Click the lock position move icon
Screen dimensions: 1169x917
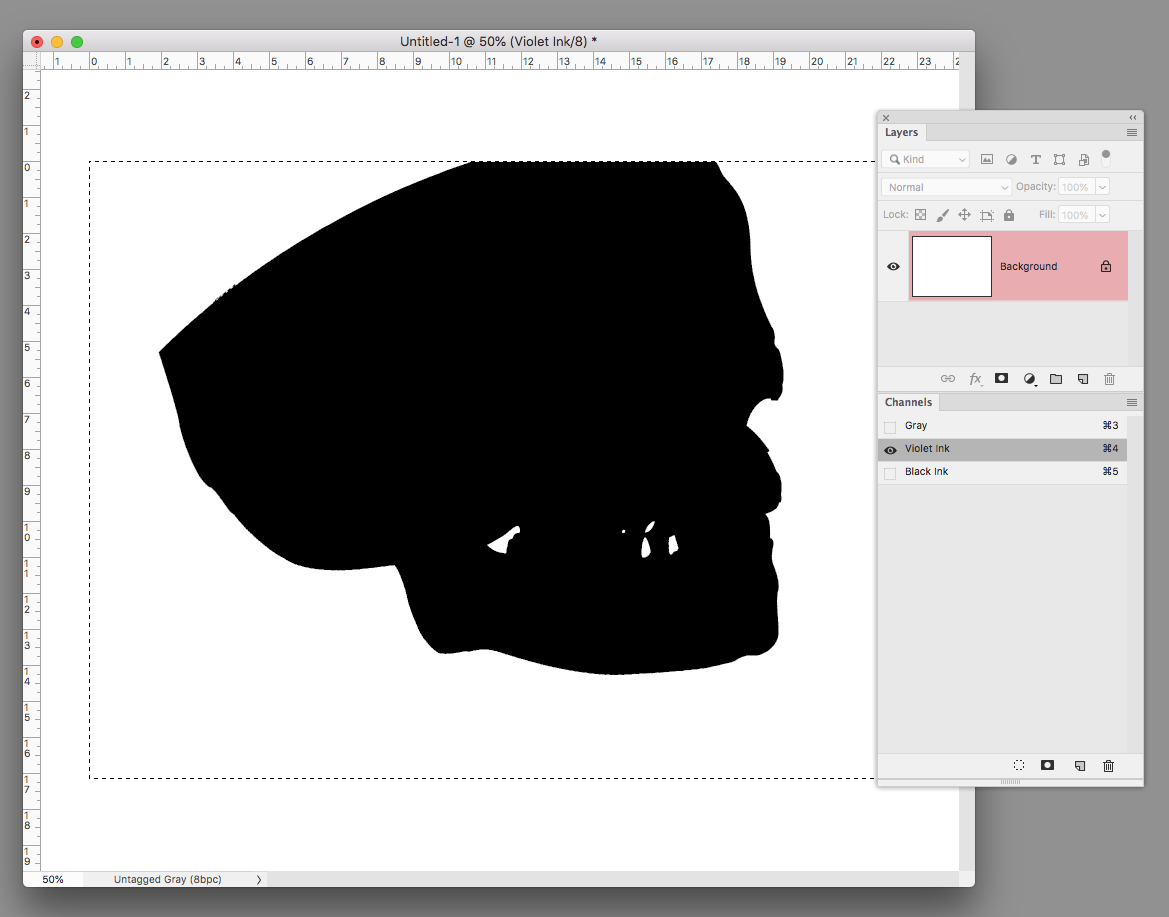[x=964, y=215]
